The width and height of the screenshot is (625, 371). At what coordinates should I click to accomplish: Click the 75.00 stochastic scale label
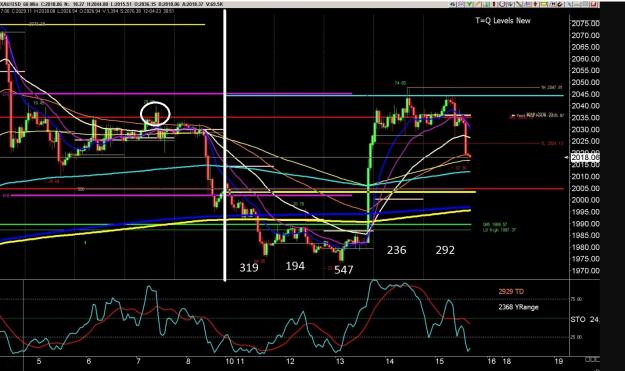576,299
